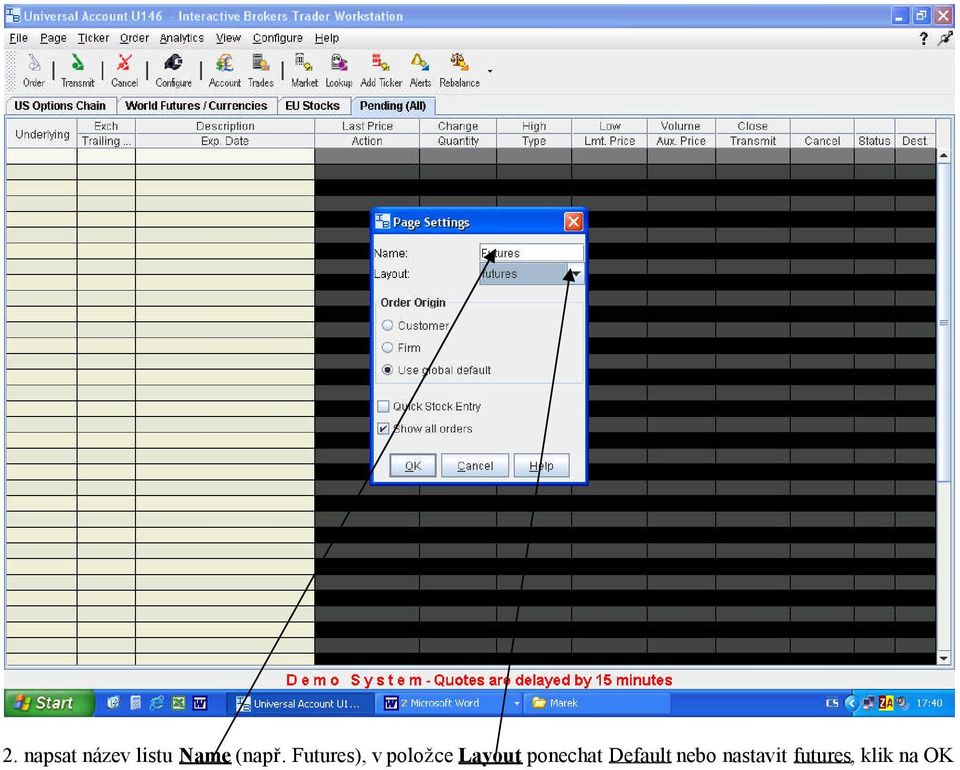Screen dimensions: 960x770
Task: Select the Firm order origin radio button
Action: (388, 348)
